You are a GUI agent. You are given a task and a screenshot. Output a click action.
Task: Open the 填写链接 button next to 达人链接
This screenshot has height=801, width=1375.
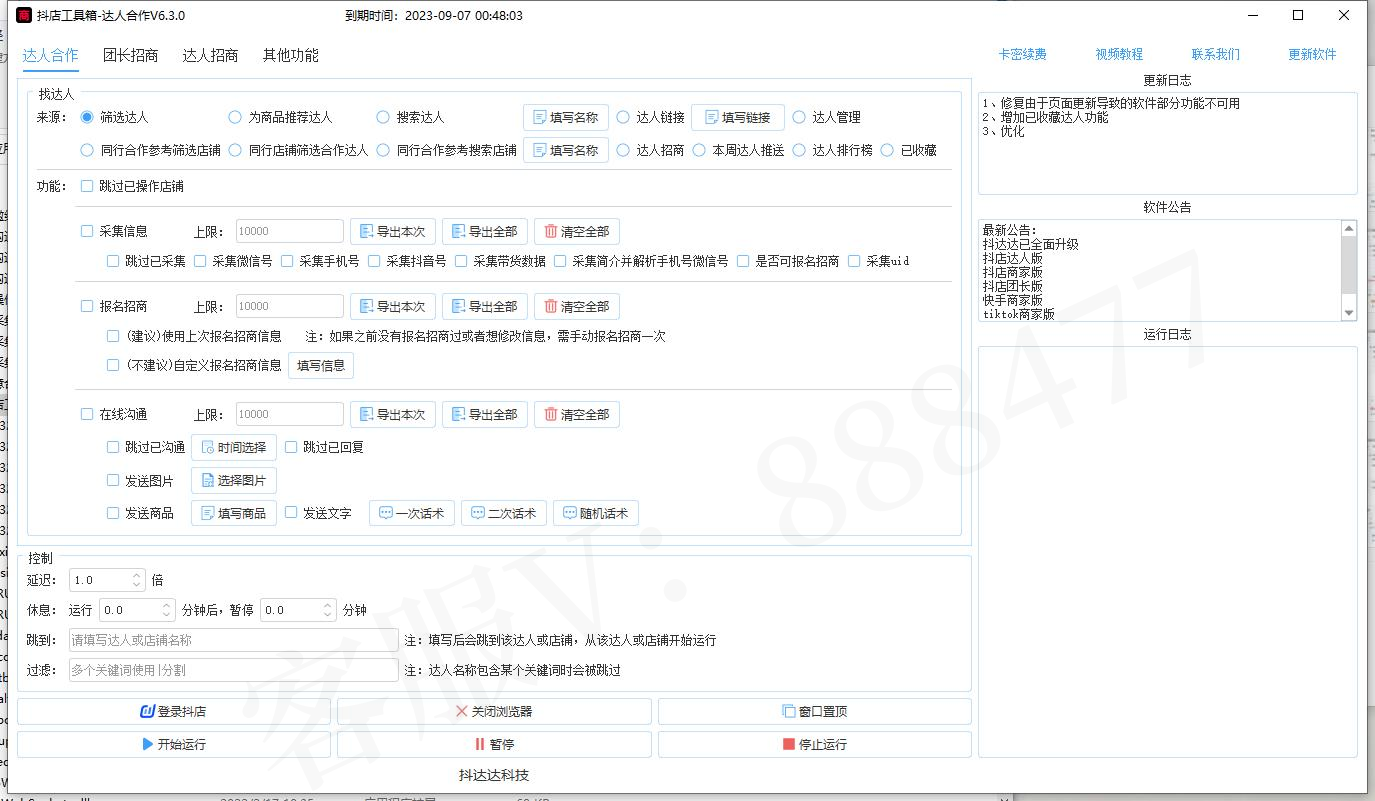(738, 117)
